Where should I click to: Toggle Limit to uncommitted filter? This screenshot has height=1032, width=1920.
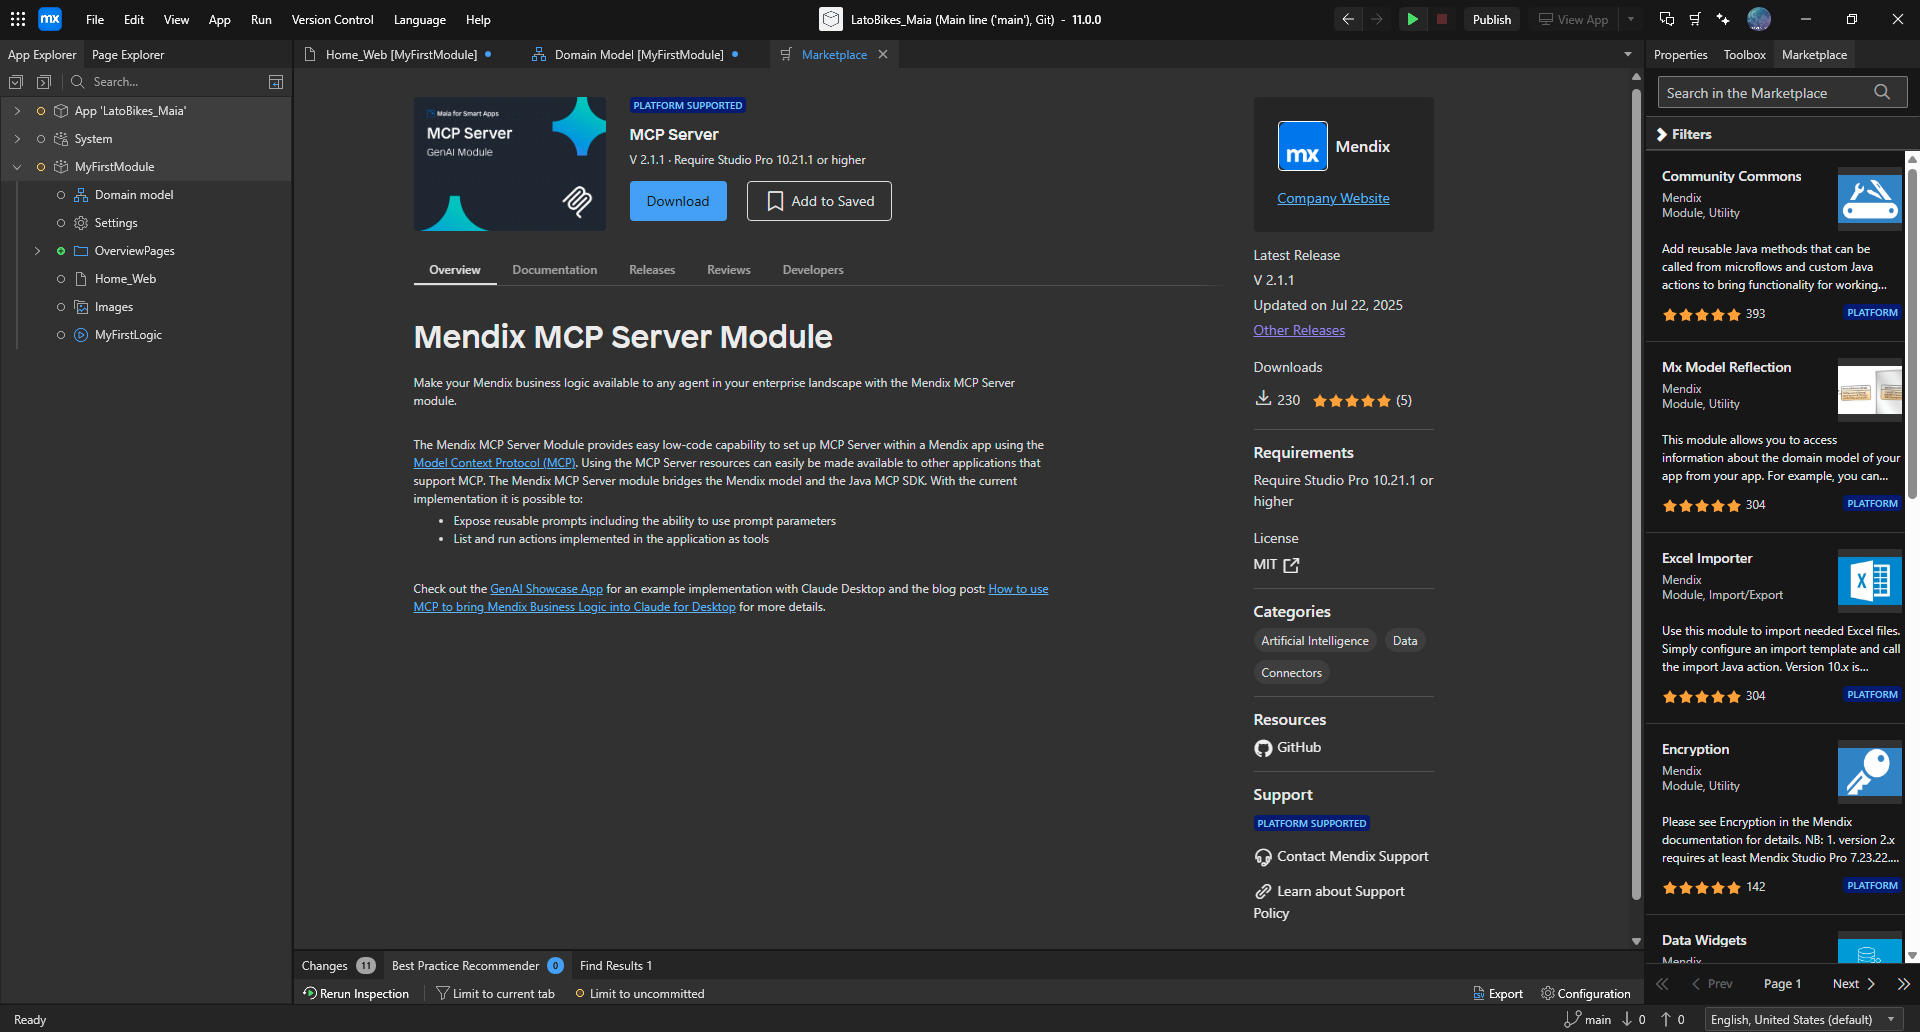[639, 993]
